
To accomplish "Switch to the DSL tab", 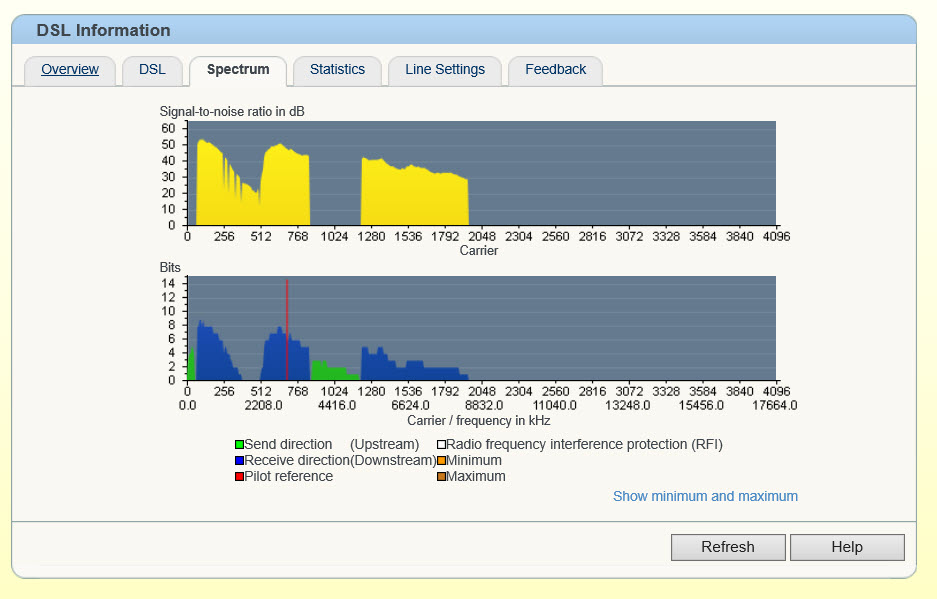I will pyautogui.click(x=152, y=70).
